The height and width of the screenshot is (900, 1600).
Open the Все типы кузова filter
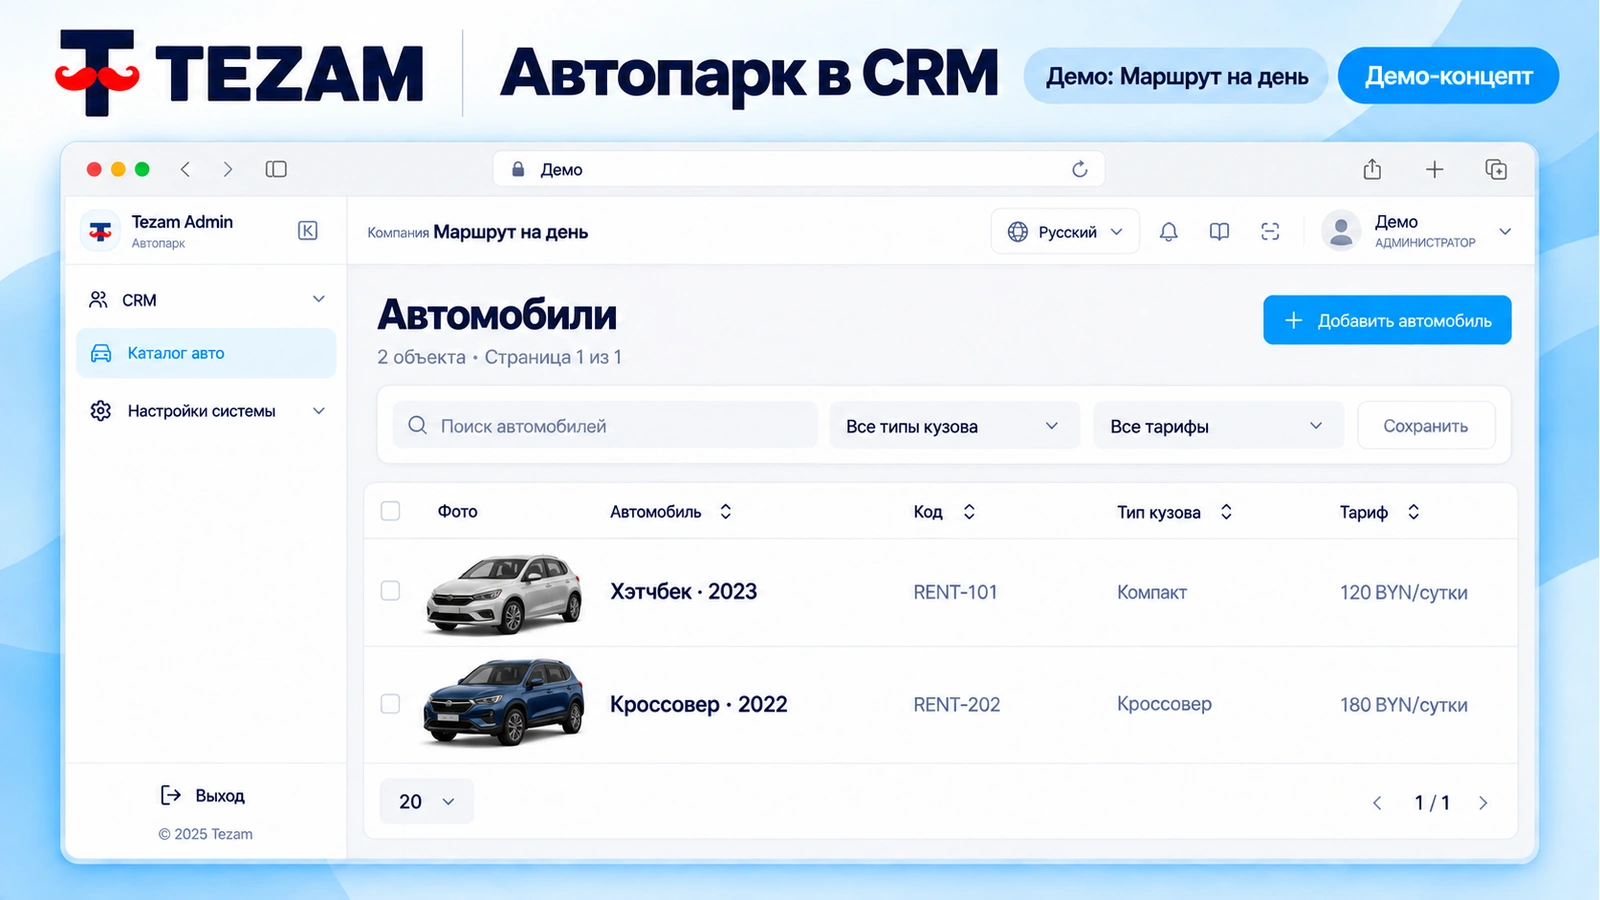click(x=954, y=426)
